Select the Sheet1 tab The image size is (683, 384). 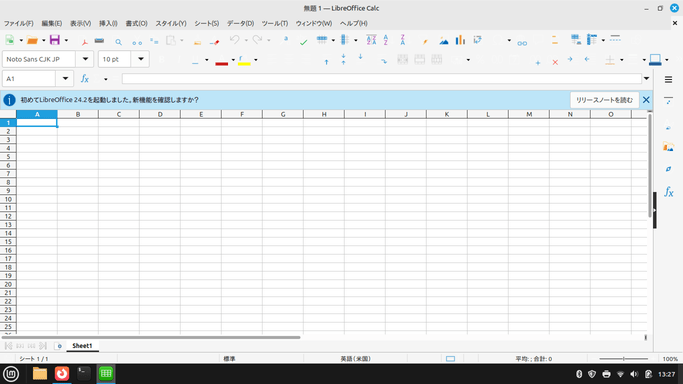(82, 346)
